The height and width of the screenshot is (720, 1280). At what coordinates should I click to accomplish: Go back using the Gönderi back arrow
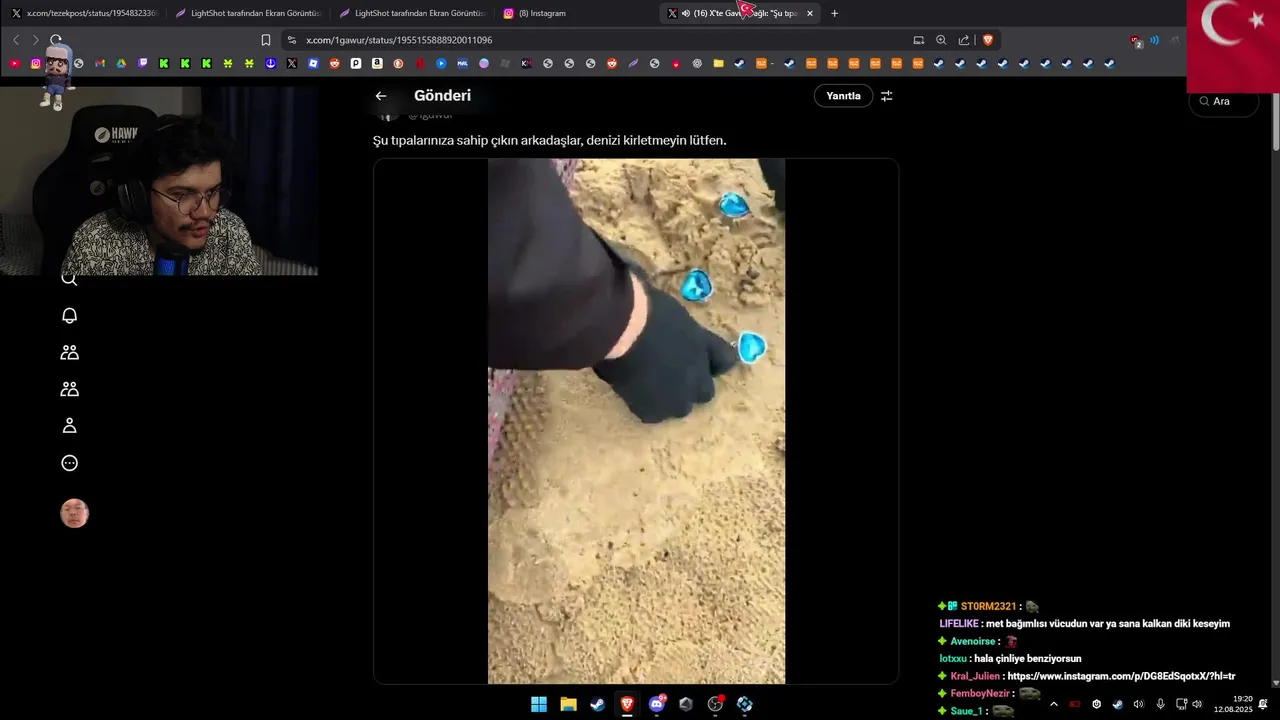pyautogui.click(x=381, y=96)
